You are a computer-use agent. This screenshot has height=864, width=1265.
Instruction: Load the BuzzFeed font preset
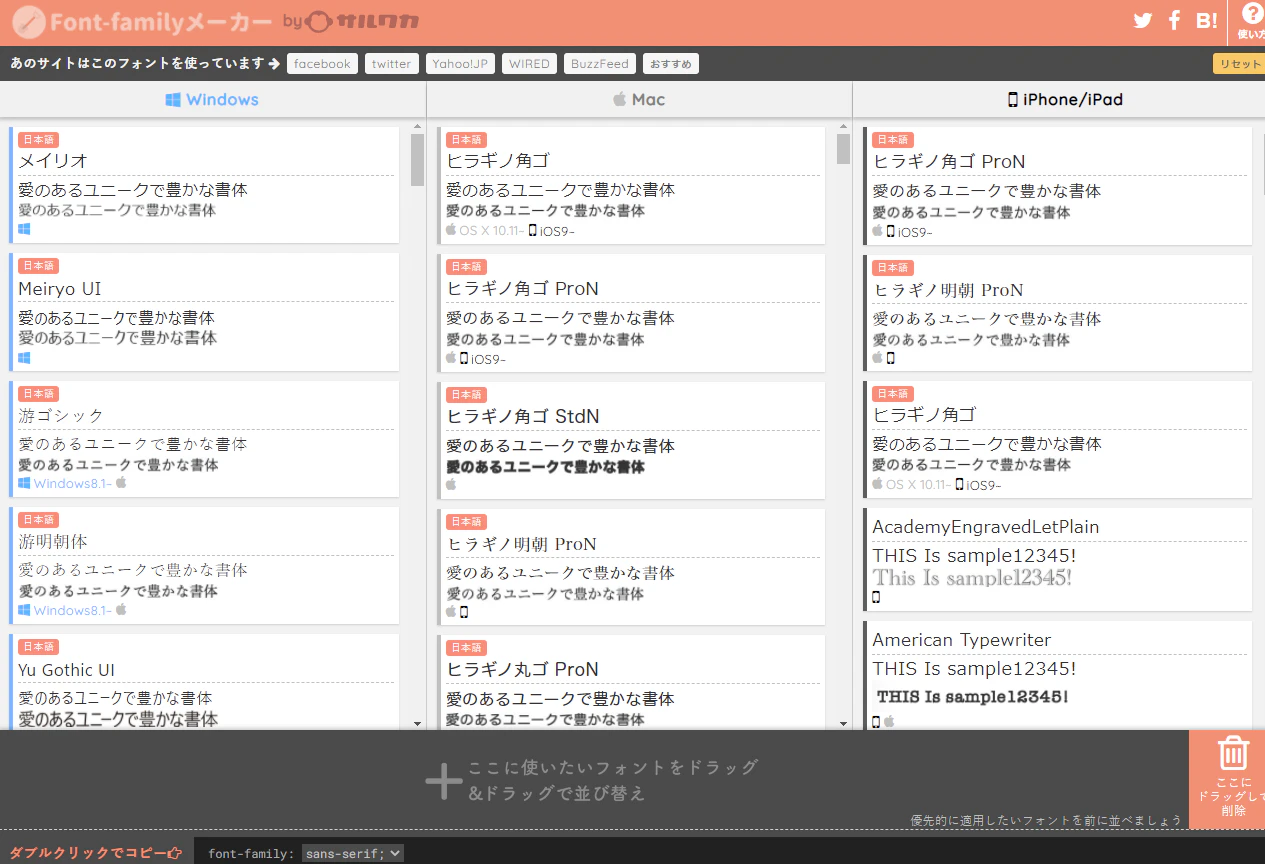pos(600,63)
